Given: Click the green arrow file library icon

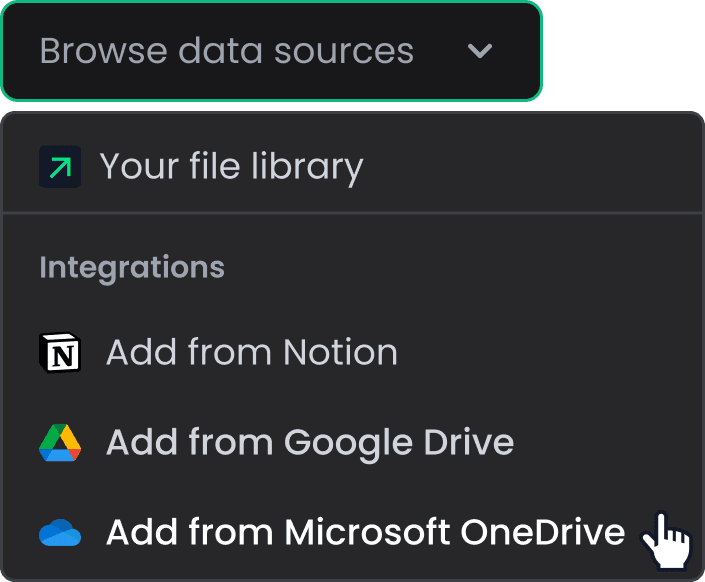Looking at the screenshot, I should 60,166.
